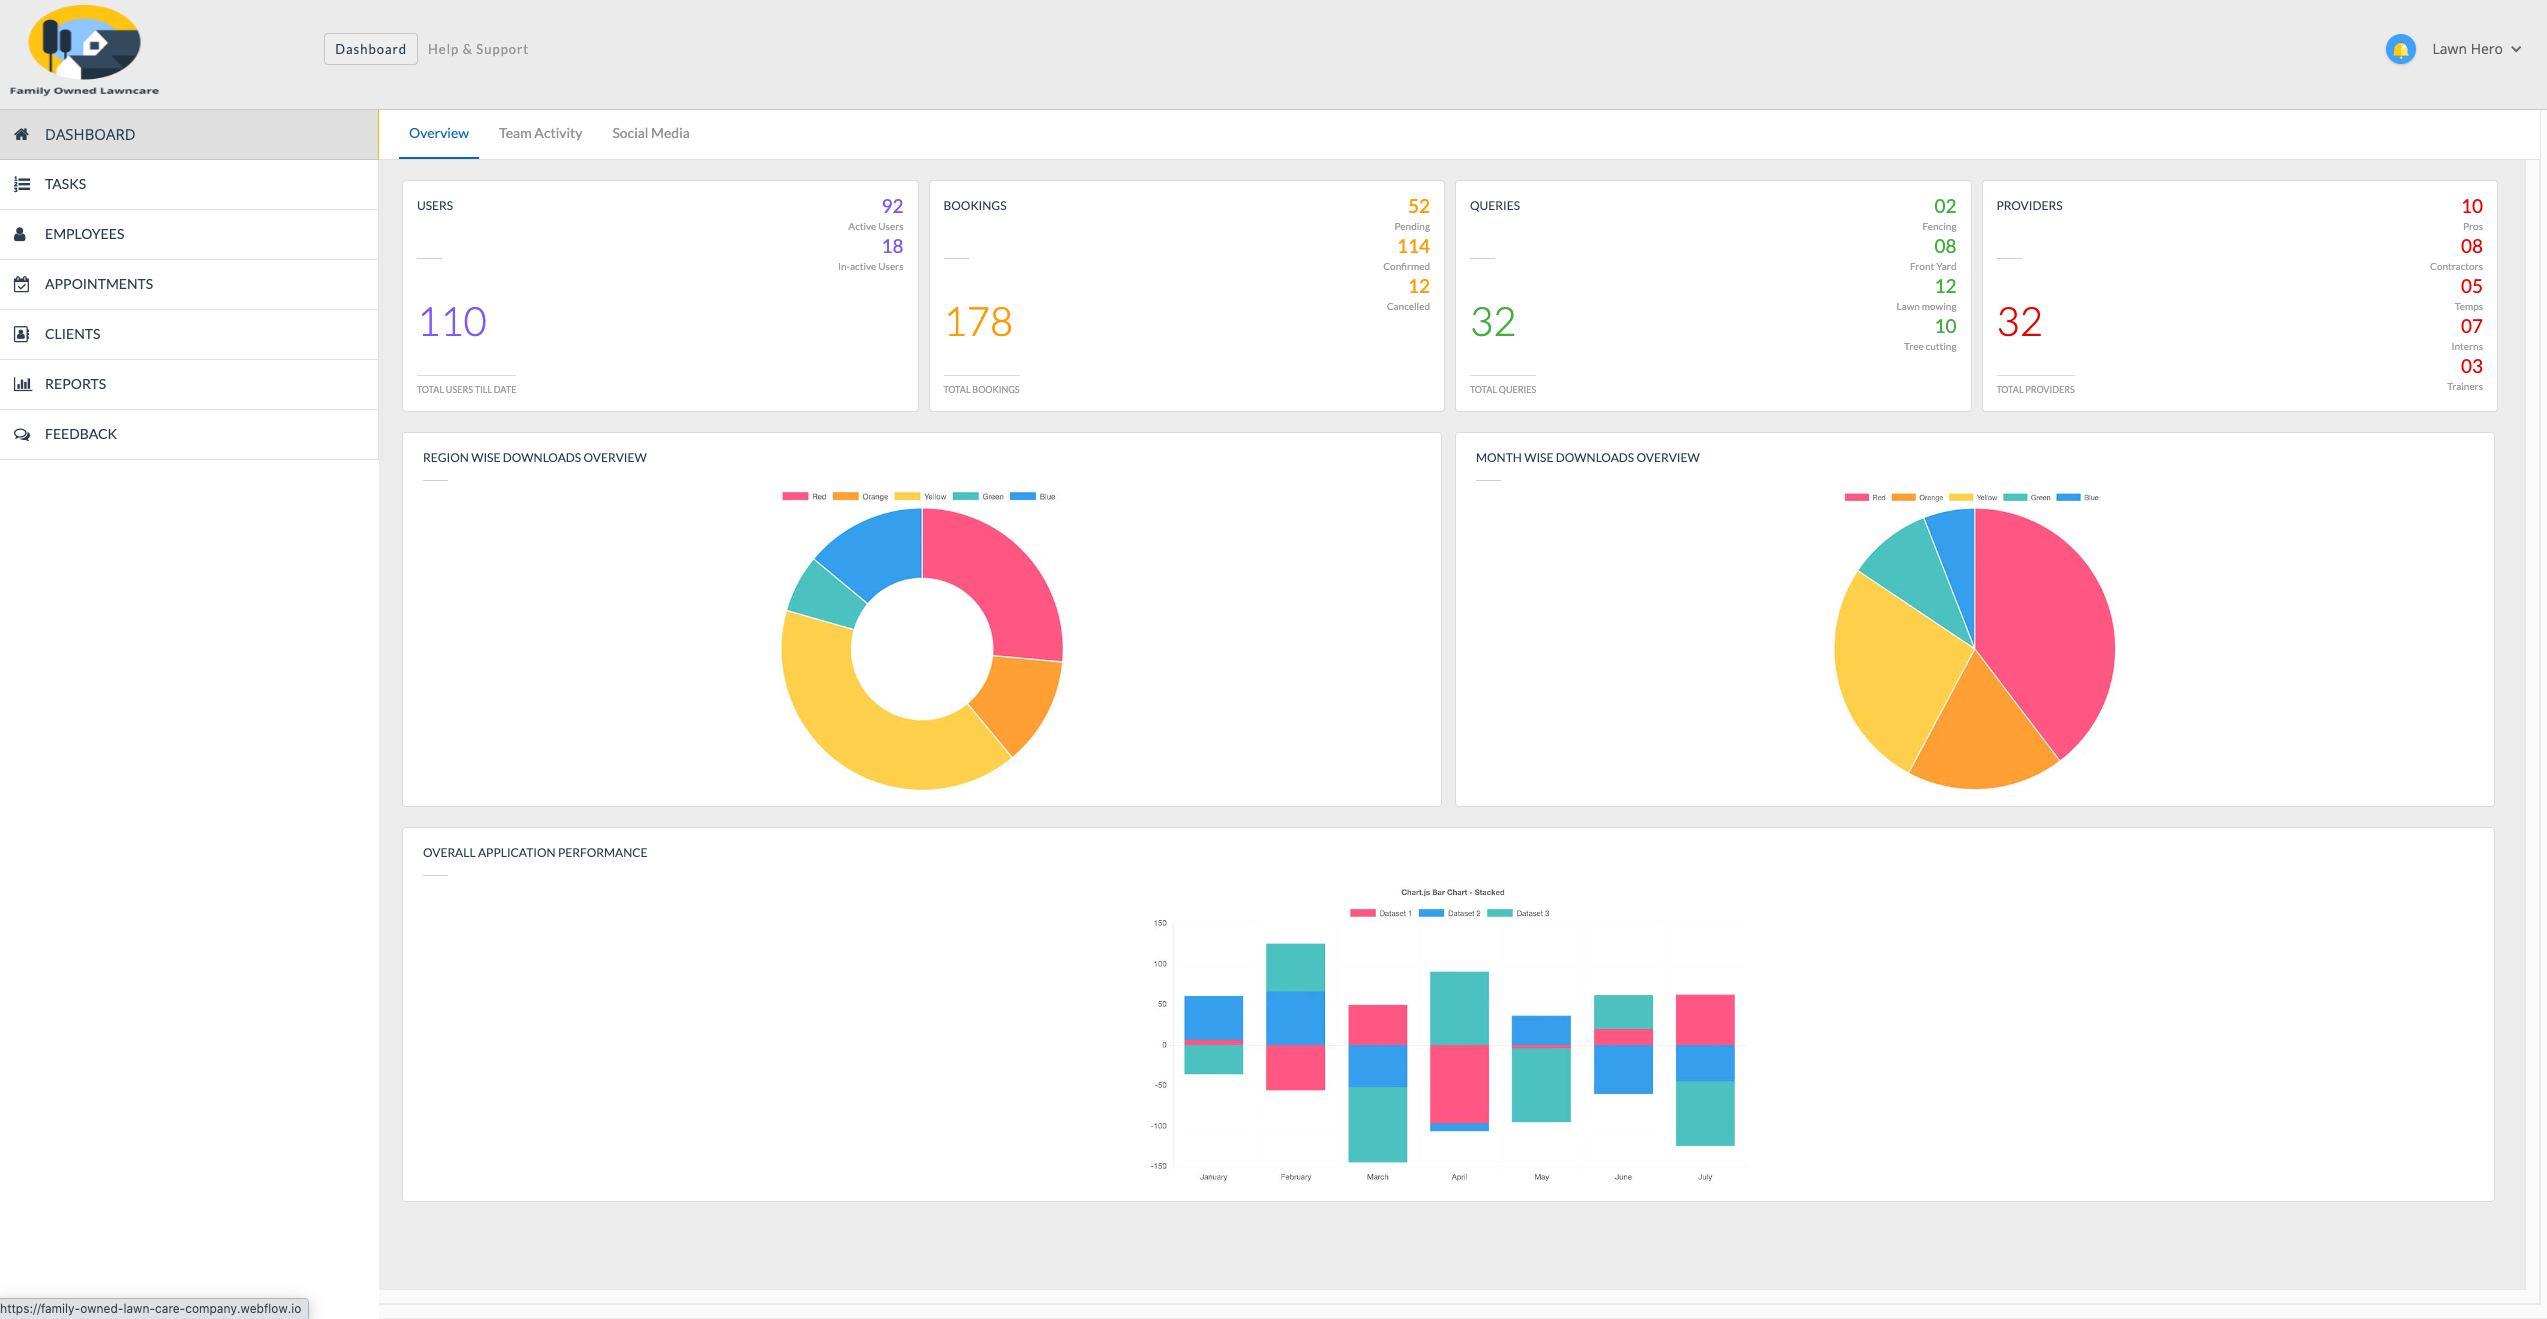Open the Social Media tab
Viewport: 2547px width, 1319px height.
click(x=650, y=133)
